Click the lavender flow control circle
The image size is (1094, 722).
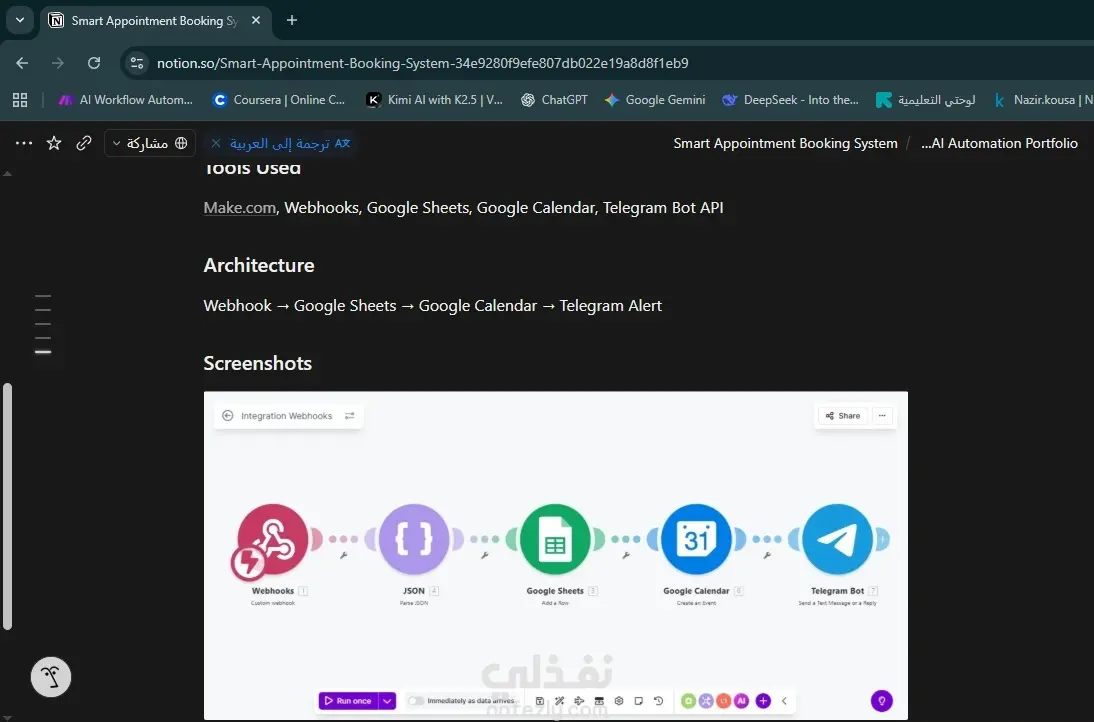pyautogui.click(x=706, y=701)
